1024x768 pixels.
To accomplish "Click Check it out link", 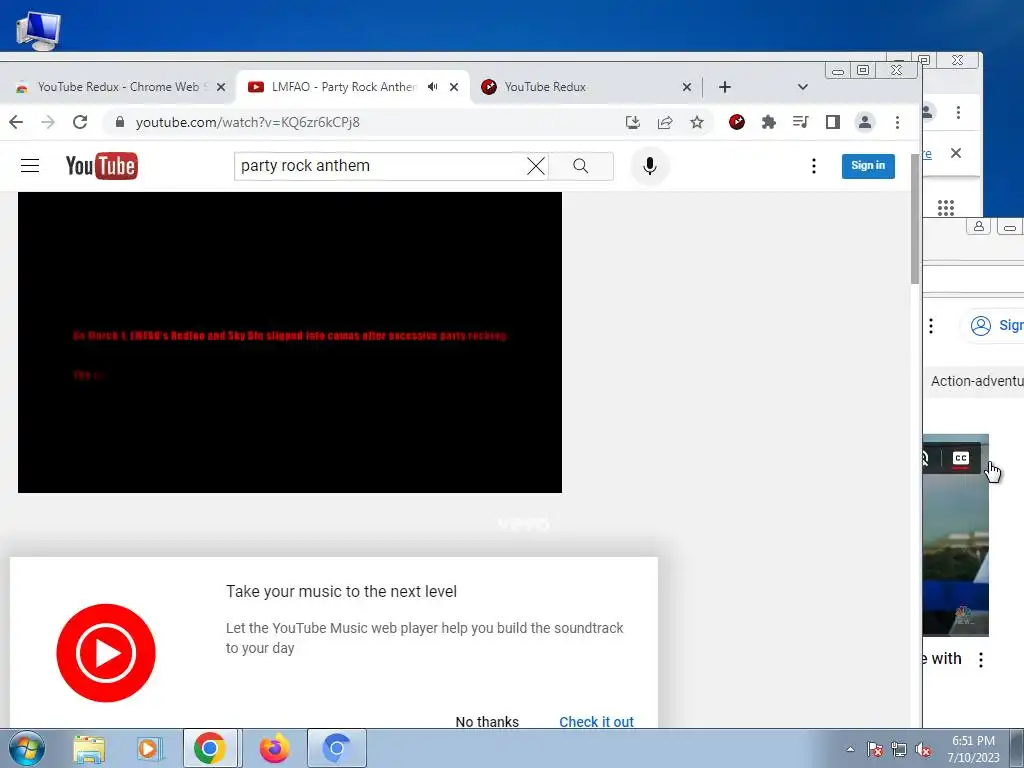I will (x=596, y=721).
